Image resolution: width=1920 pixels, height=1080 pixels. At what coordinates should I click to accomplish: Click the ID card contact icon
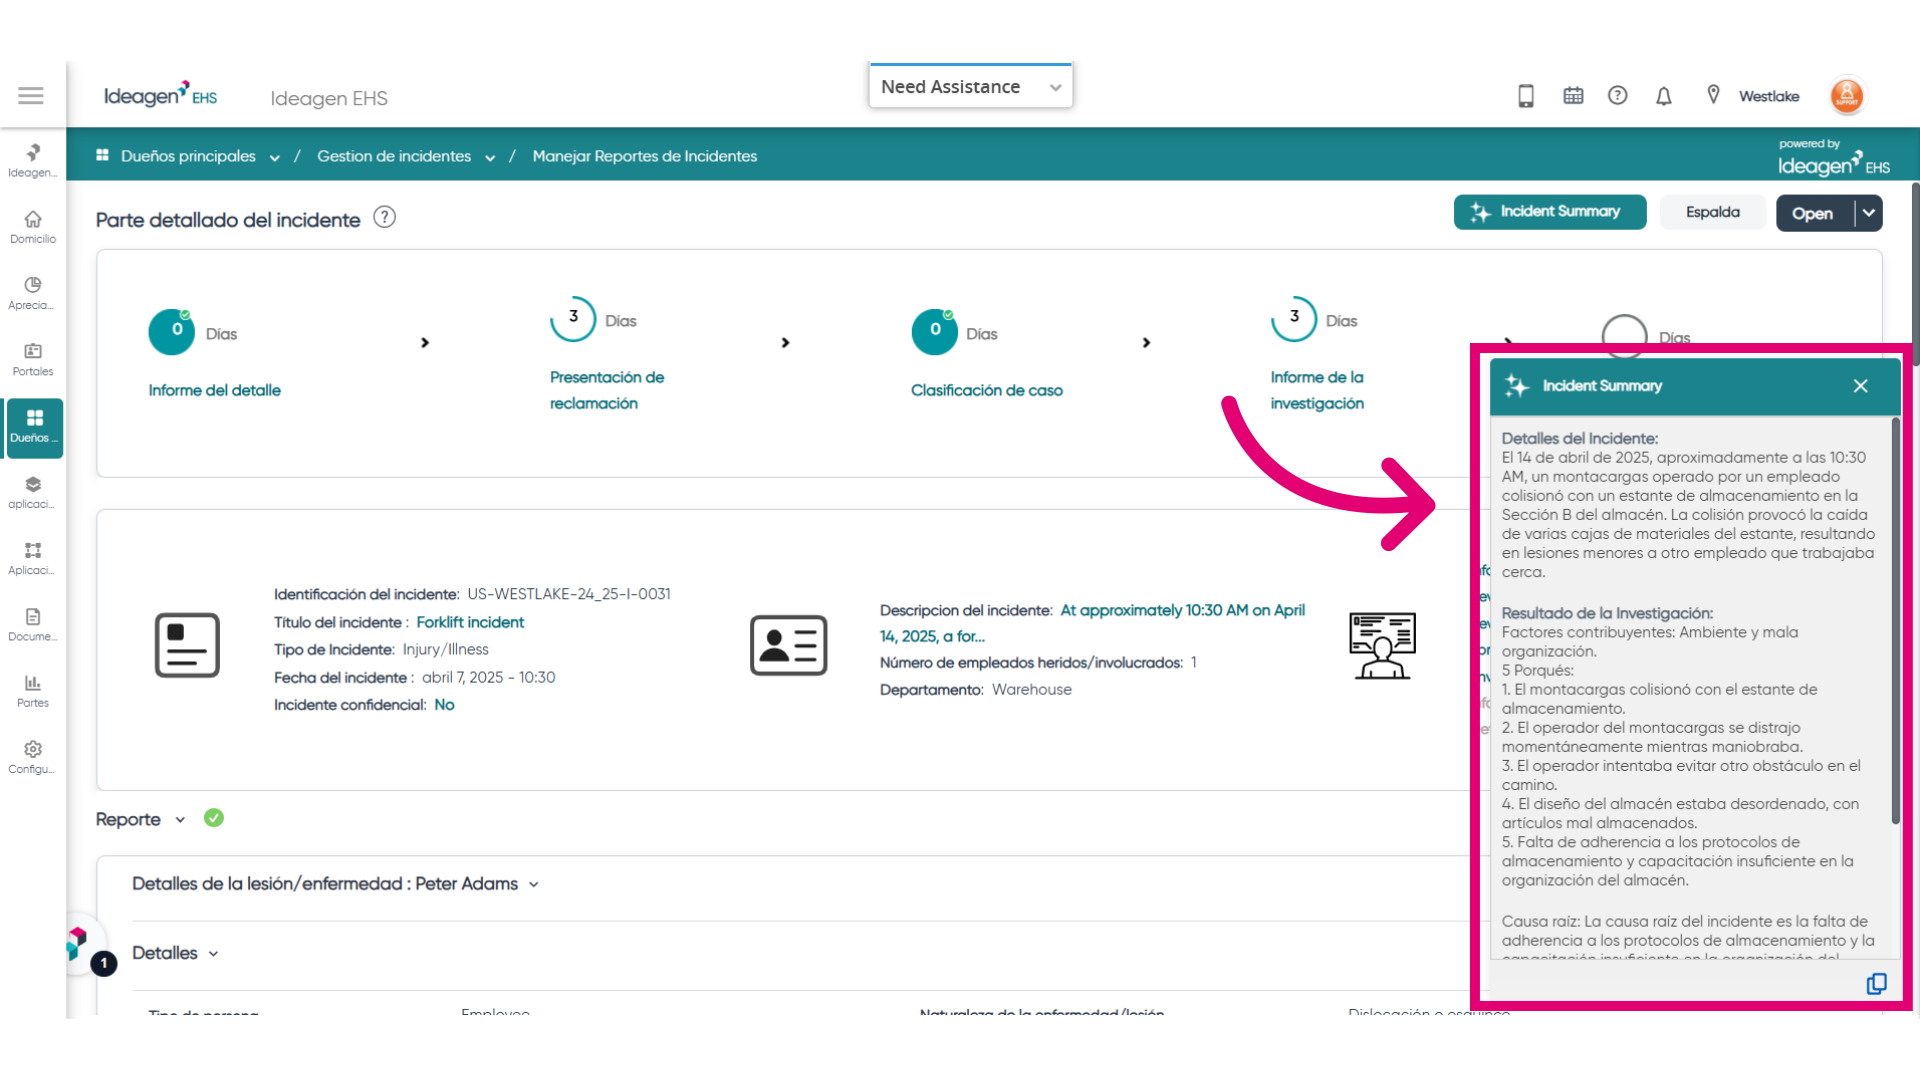tap(789, 645)
